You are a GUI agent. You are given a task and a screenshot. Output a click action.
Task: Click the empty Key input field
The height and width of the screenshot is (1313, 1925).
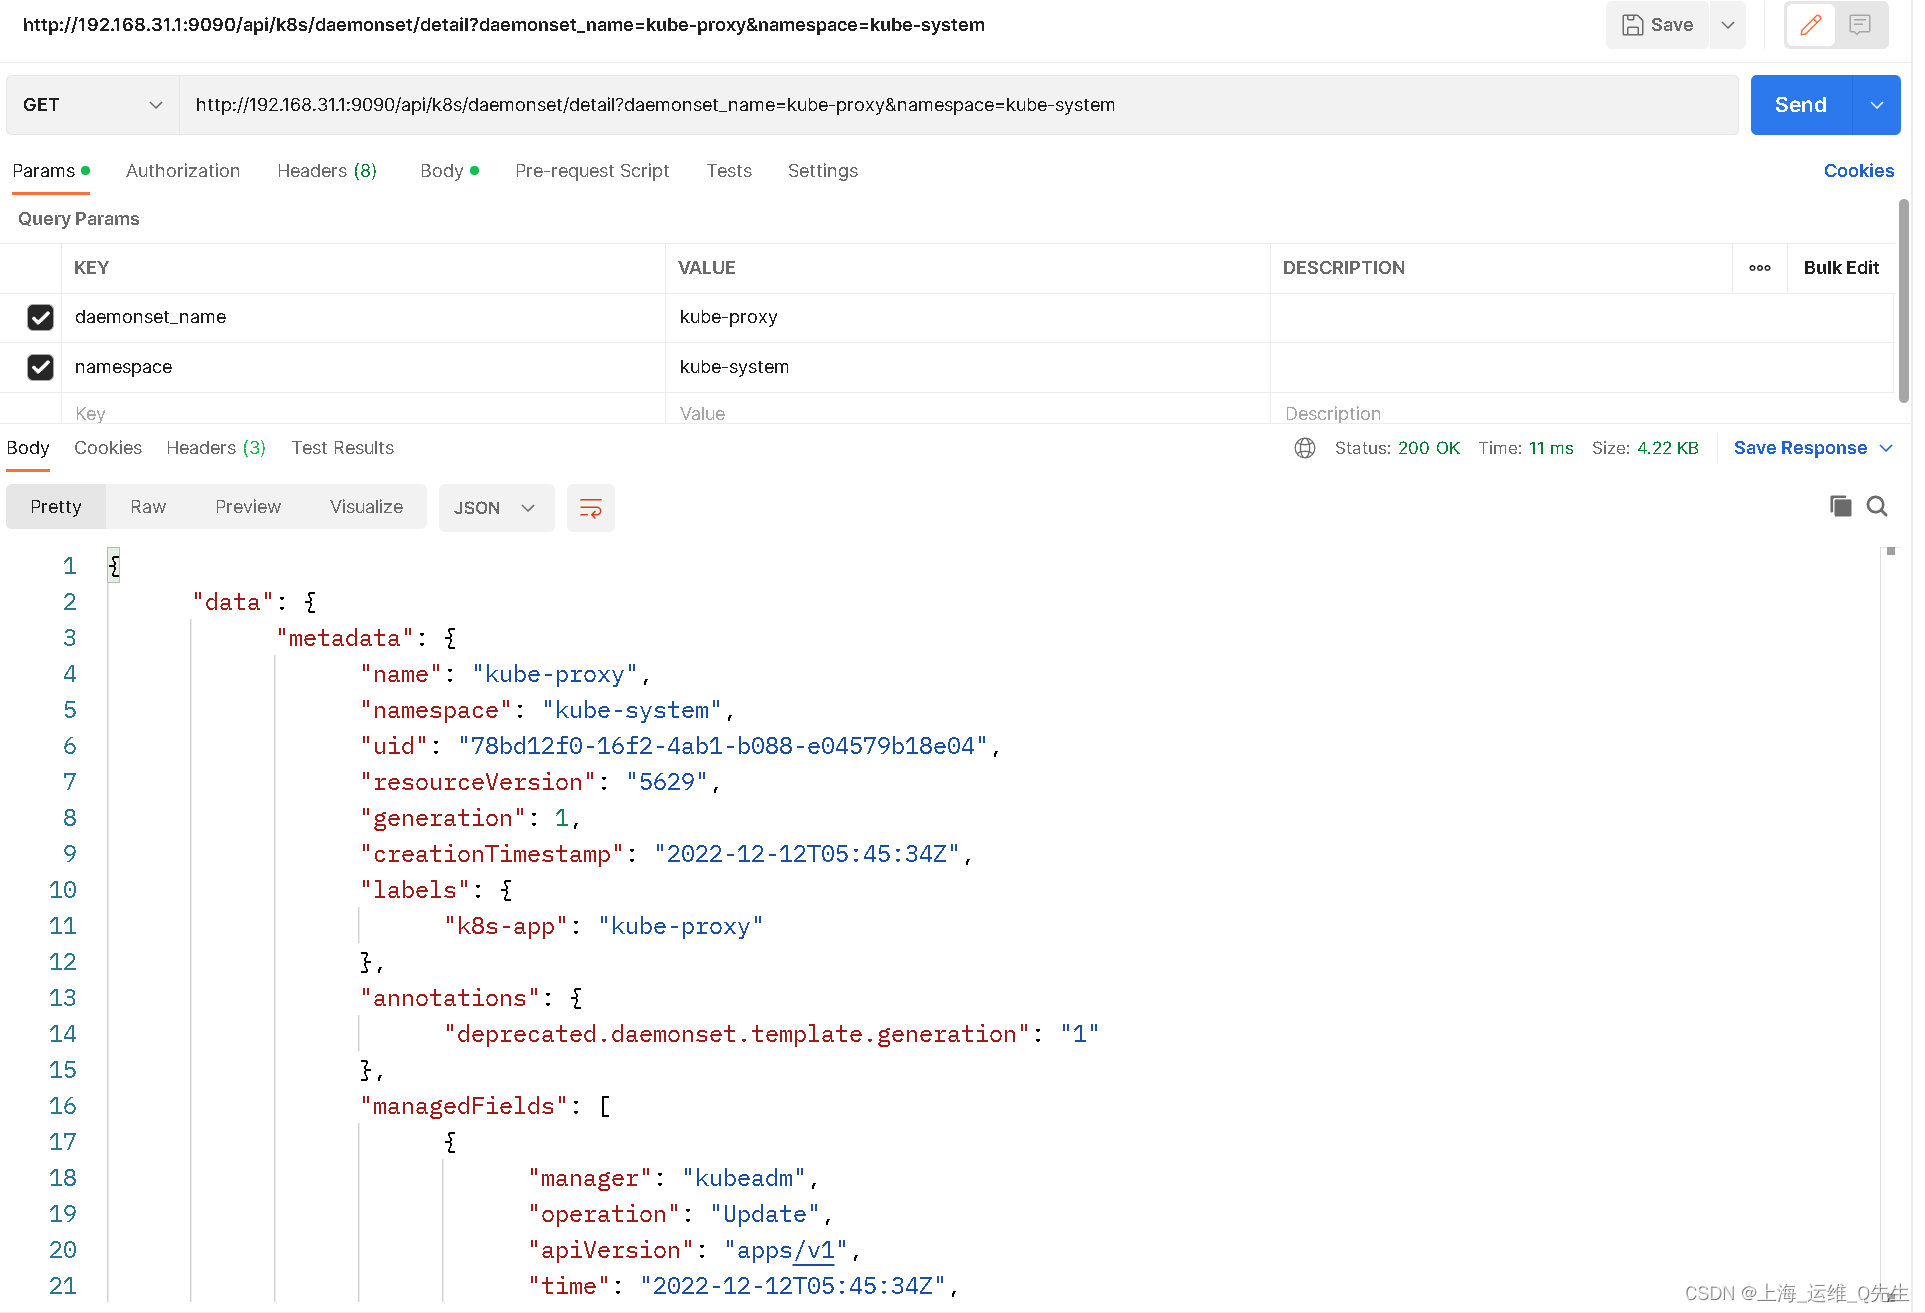360,413
